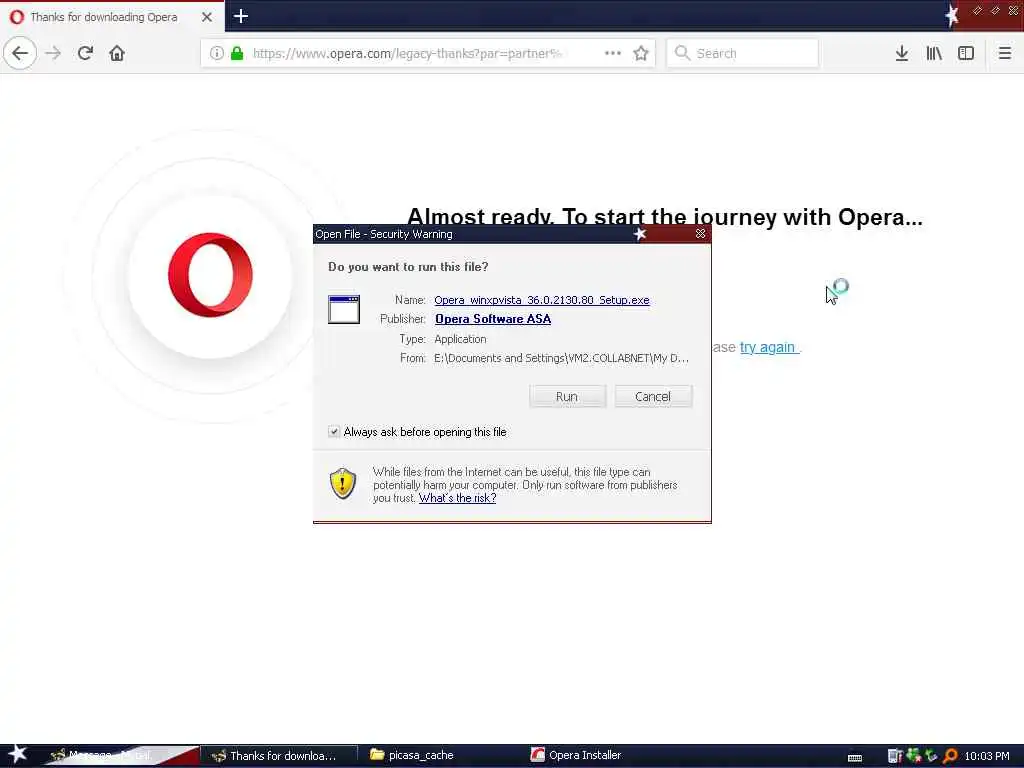Click the yellow warning shield icon
This screenshot has height=768, width=1024.
point(343,483)
